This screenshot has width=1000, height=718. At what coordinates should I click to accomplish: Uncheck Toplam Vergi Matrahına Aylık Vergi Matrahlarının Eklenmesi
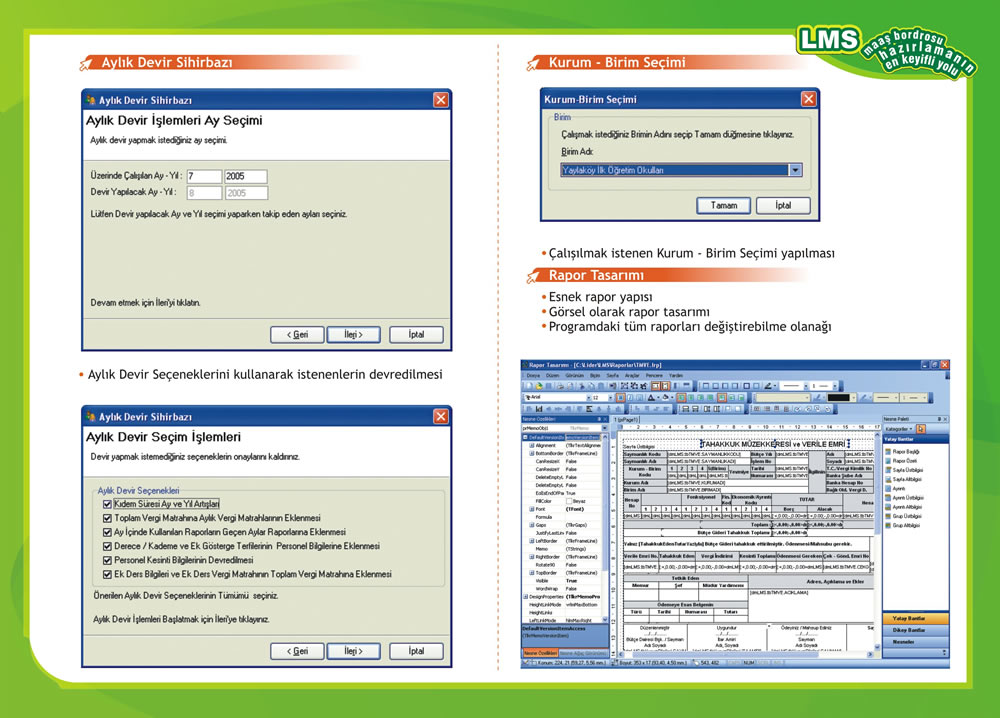click(x=107, y=518)
